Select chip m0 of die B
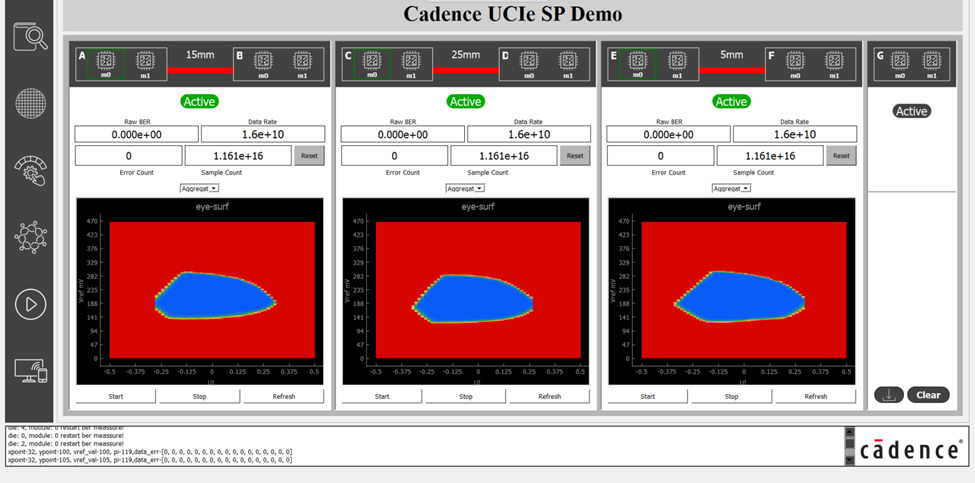This screenshot has width=975, height=483. [264, 64]
